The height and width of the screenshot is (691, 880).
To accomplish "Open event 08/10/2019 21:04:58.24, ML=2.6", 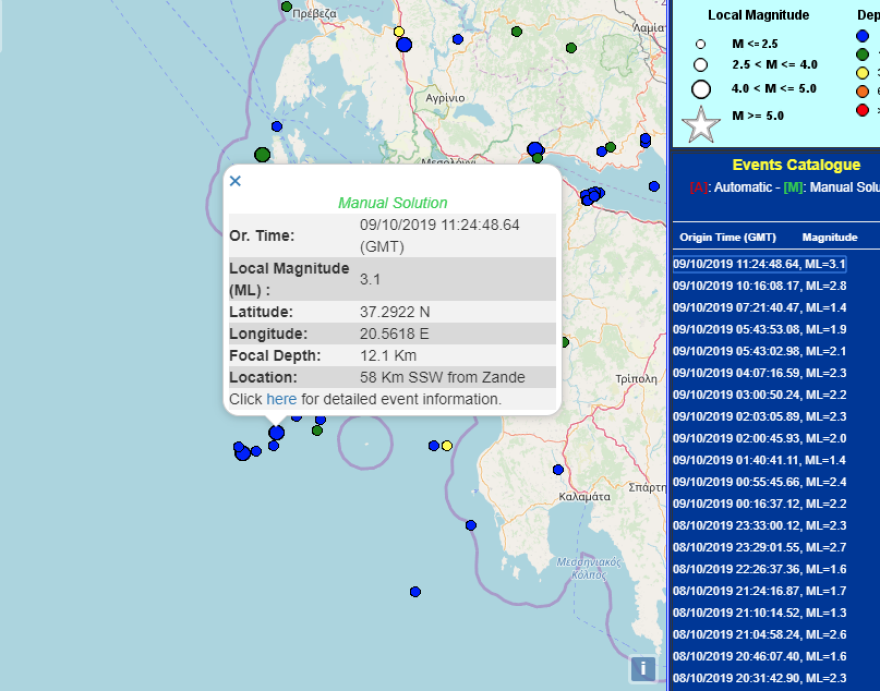I will (759, 635).
